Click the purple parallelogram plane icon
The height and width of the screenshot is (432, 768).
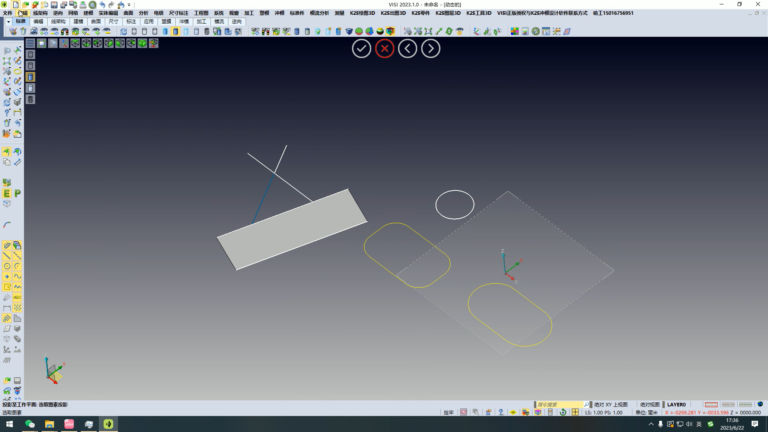tap(567, 31)
